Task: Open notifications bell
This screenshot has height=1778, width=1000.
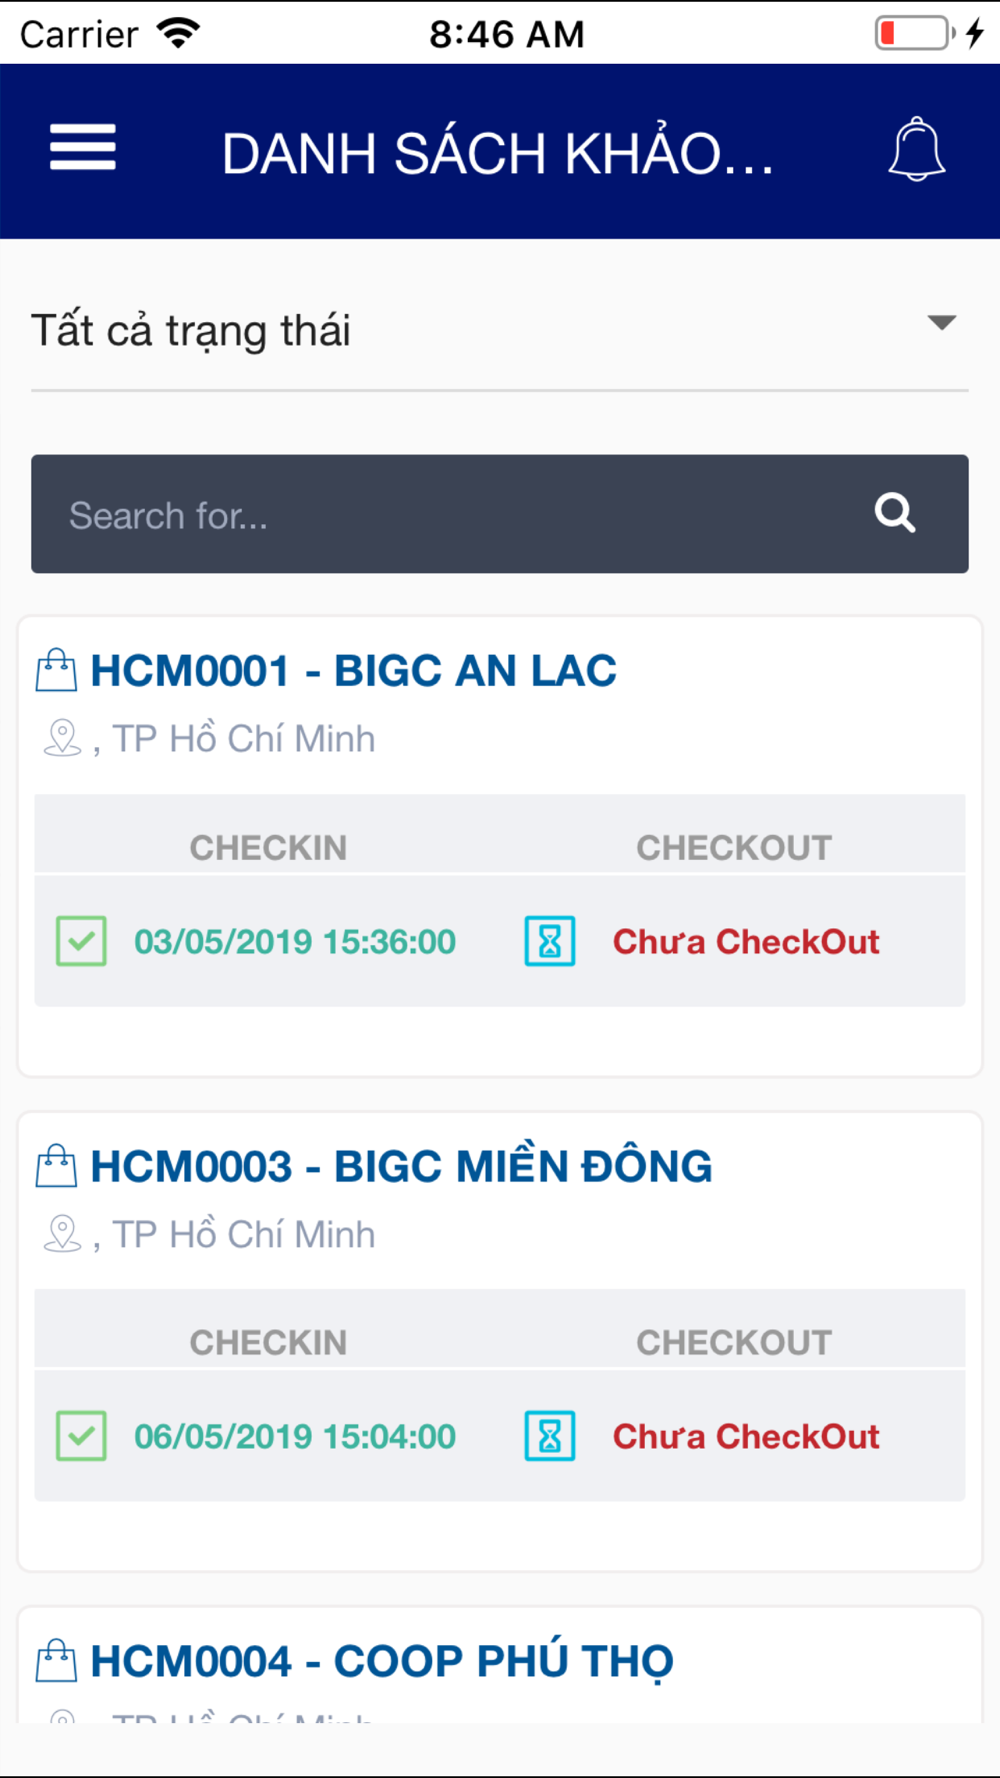Action: pyautogui.click(x=916, y=149)
